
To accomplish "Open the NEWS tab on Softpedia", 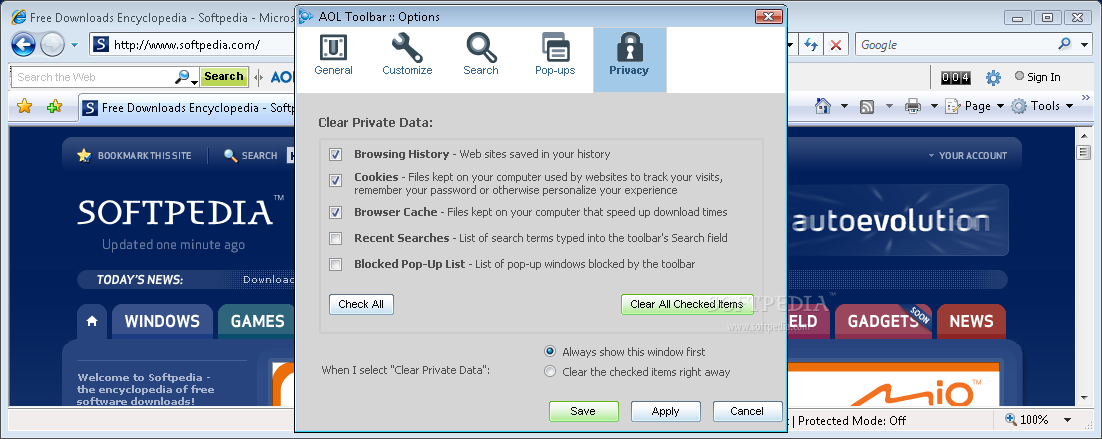I will point(971,322).
